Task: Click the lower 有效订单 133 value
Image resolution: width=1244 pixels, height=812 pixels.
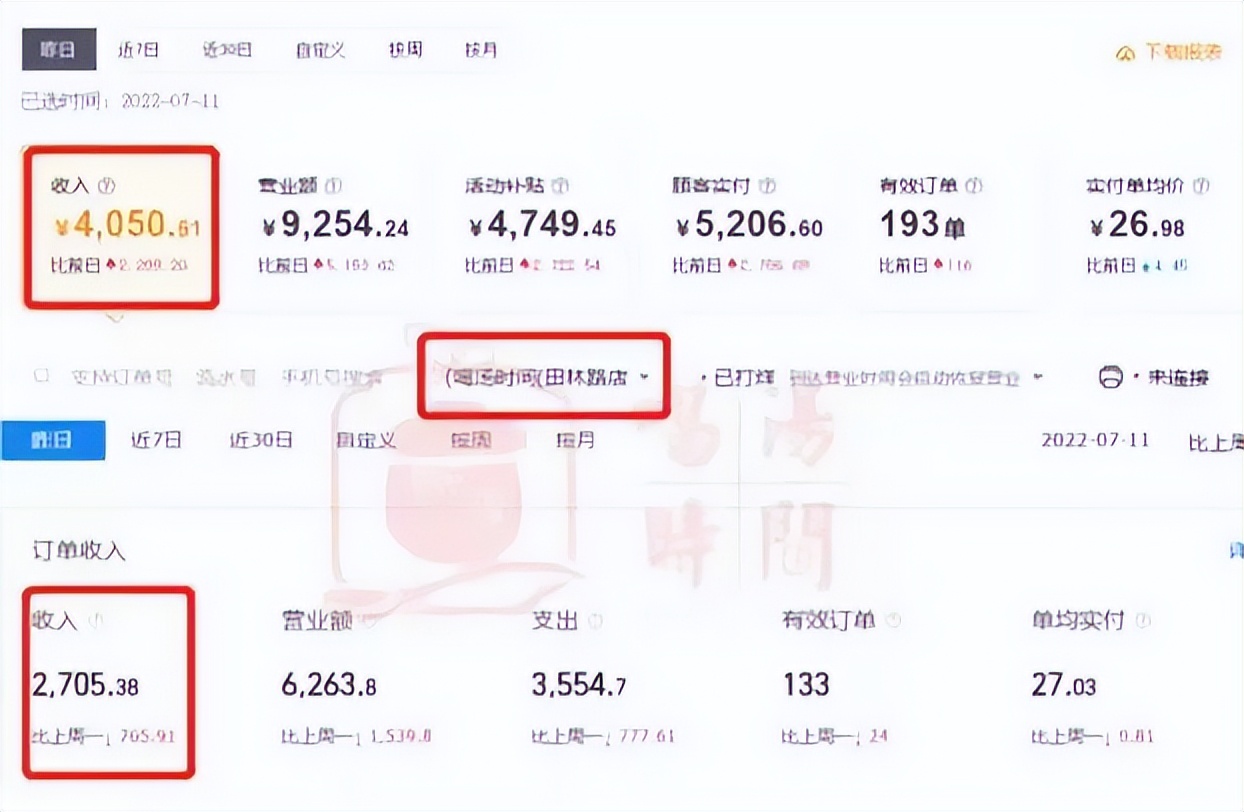Action: (806, 685)
